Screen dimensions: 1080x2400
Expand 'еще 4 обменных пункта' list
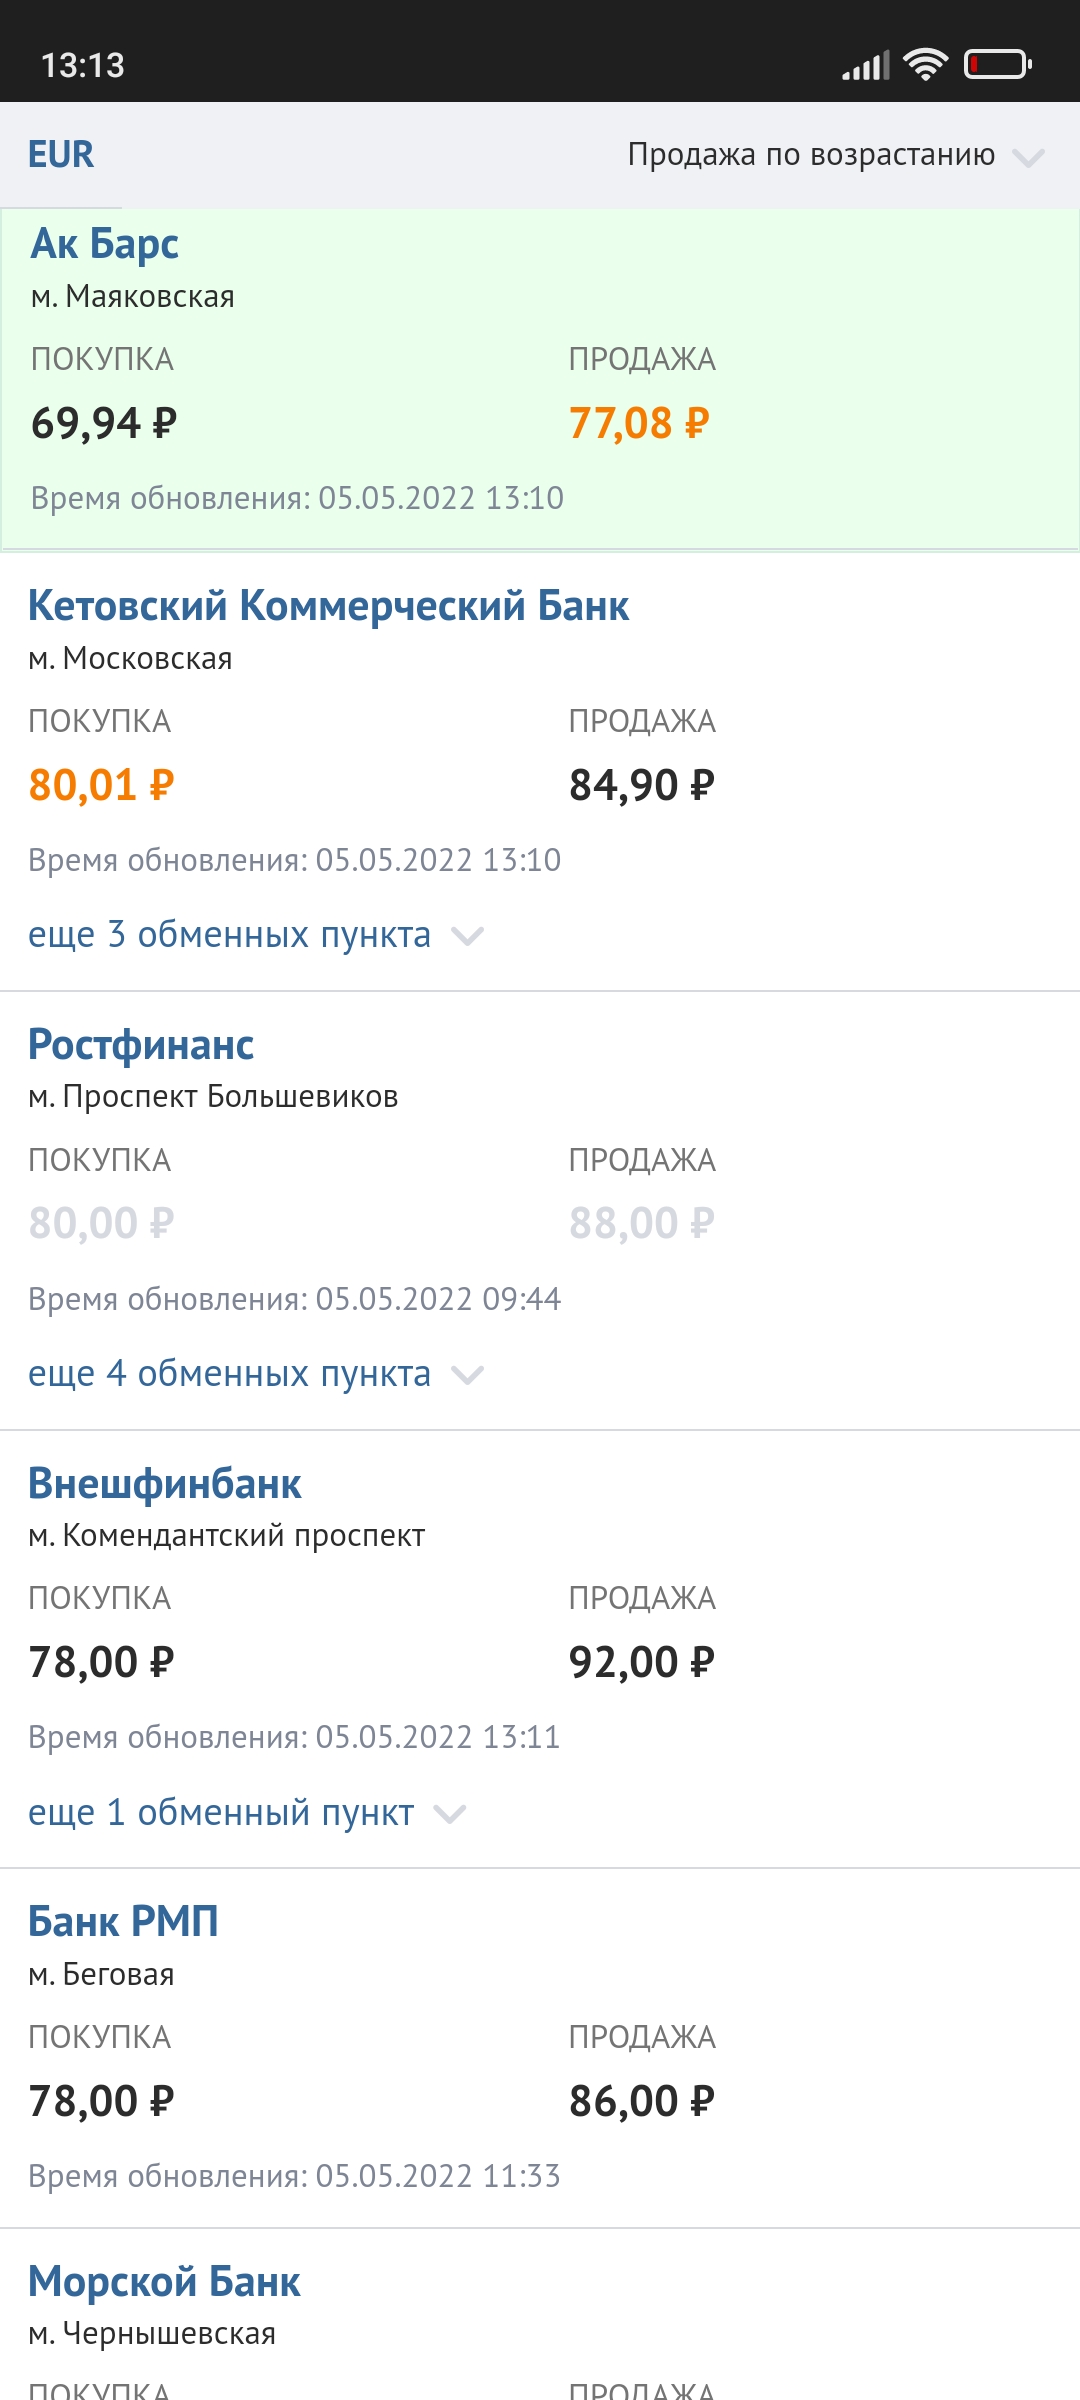point(256,1374)
